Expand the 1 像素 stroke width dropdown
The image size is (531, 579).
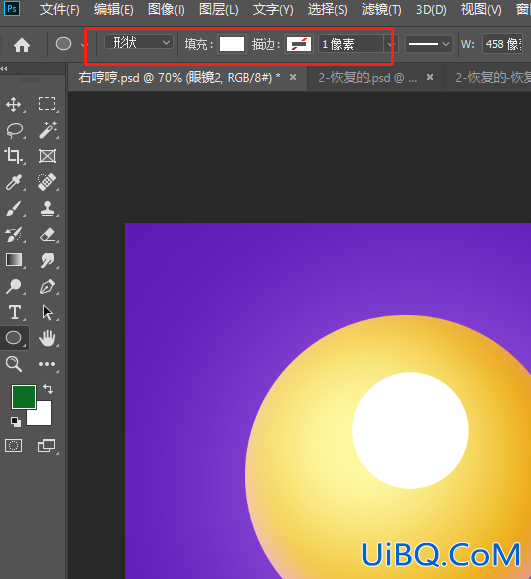pyautogui.click(x=390, y=44)
